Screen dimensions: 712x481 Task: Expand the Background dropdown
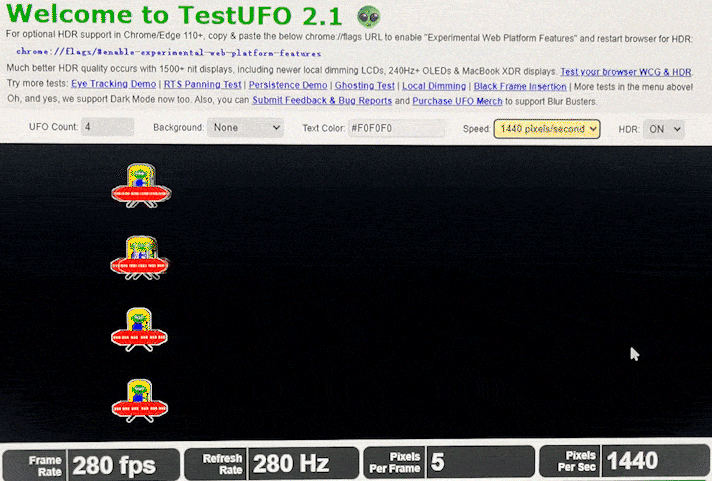246,128
